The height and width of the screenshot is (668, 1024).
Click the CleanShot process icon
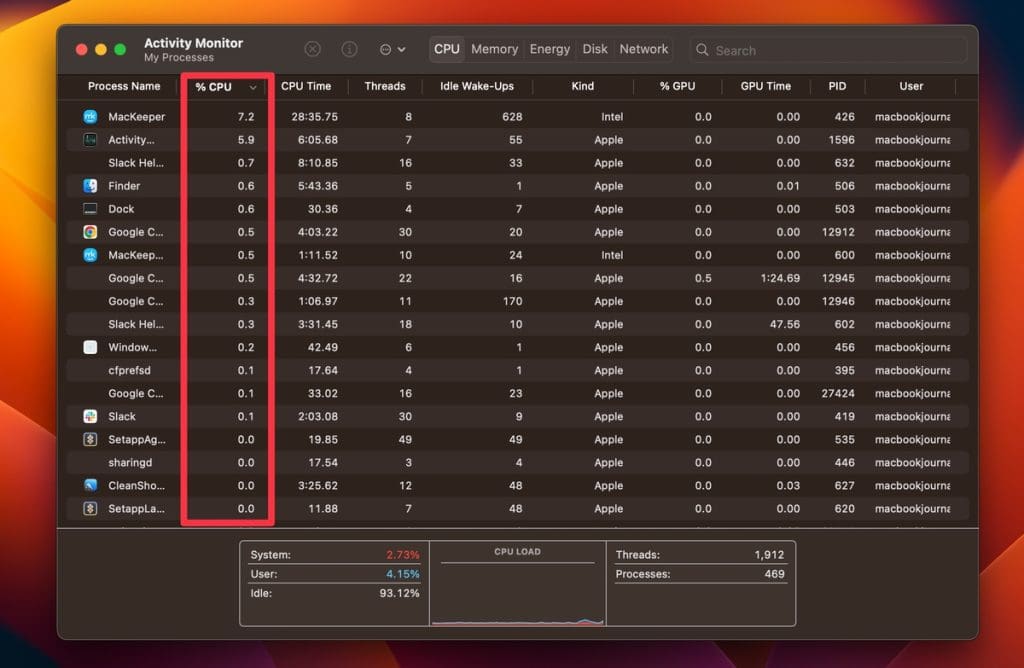point(90,485)
